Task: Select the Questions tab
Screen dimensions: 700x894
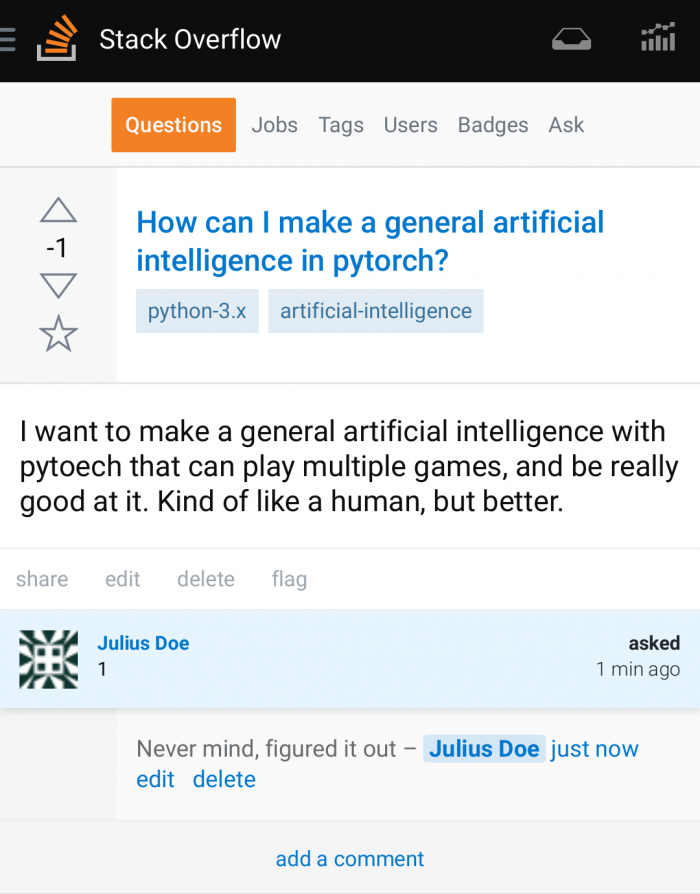Action: click(173, 125)
